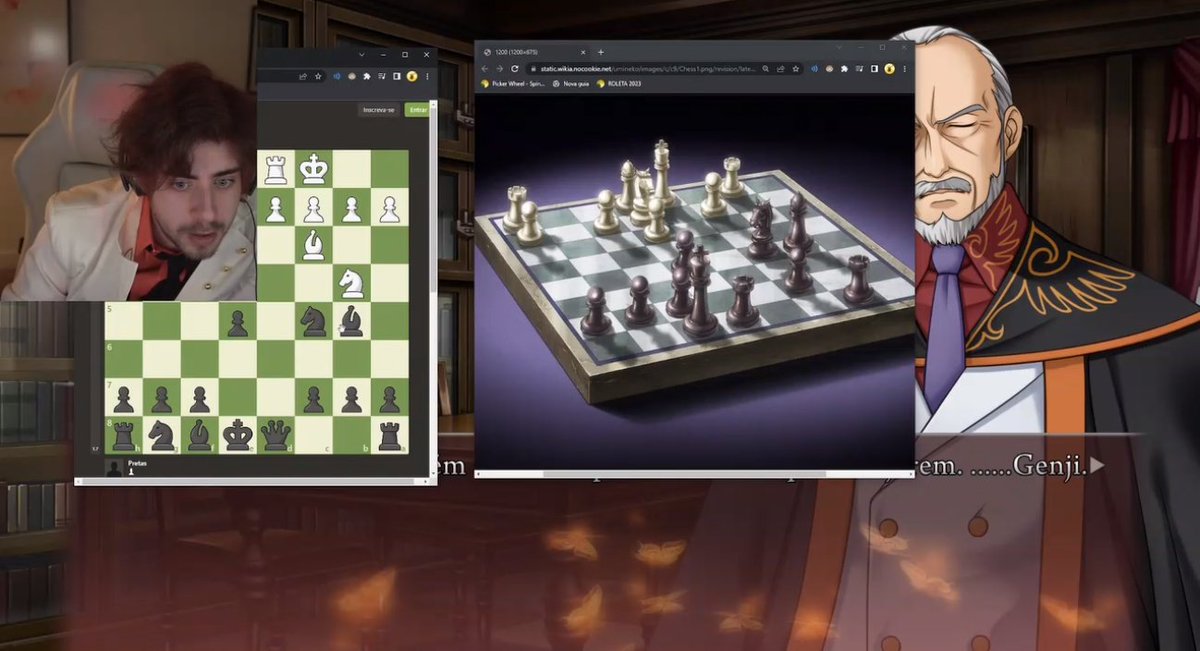The width and height of the screenshot is (1200, 651).
Task: Minimize the chess.com browser window
Action: click(383, 55)
